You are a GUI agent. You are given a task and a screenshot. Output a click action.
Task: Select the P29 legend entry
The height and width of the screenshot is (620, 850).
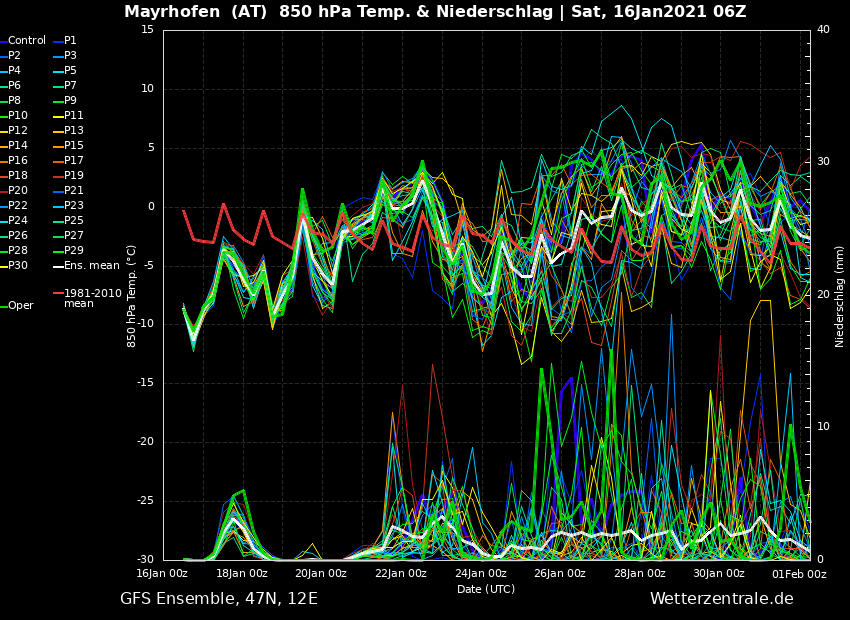click(x=74, y=251)
